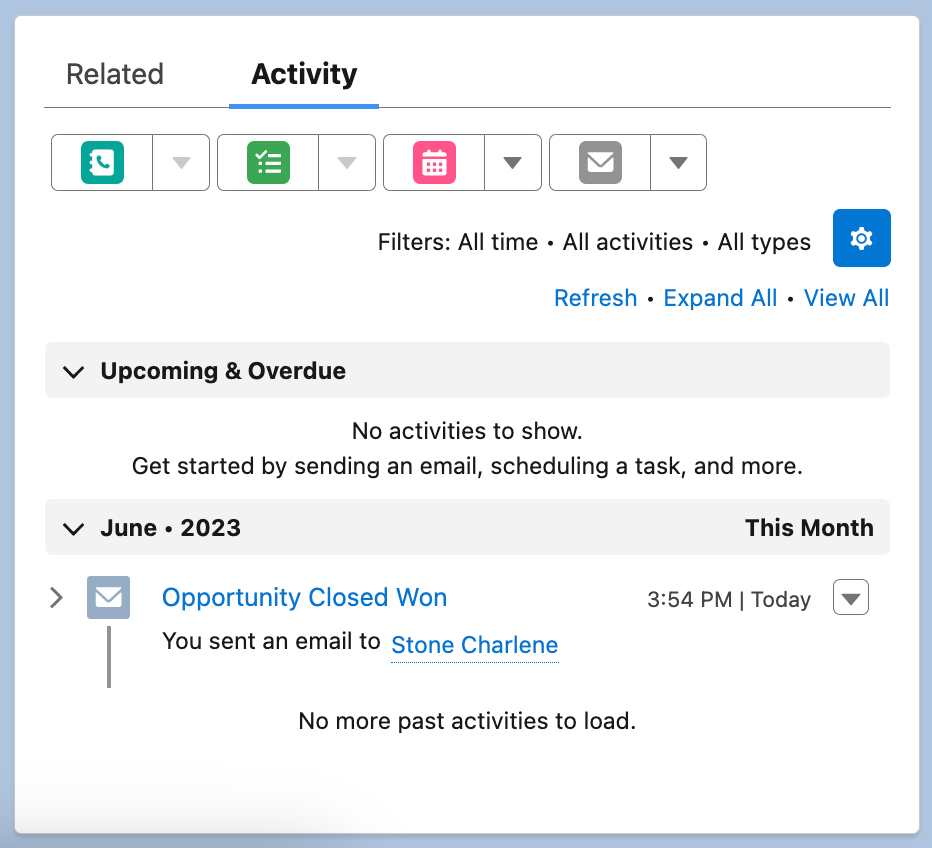The width and height of the screenshot is (932, 848).
Task: Click the Expand All link
Action: pyautogui.click(x=720, y=298)
